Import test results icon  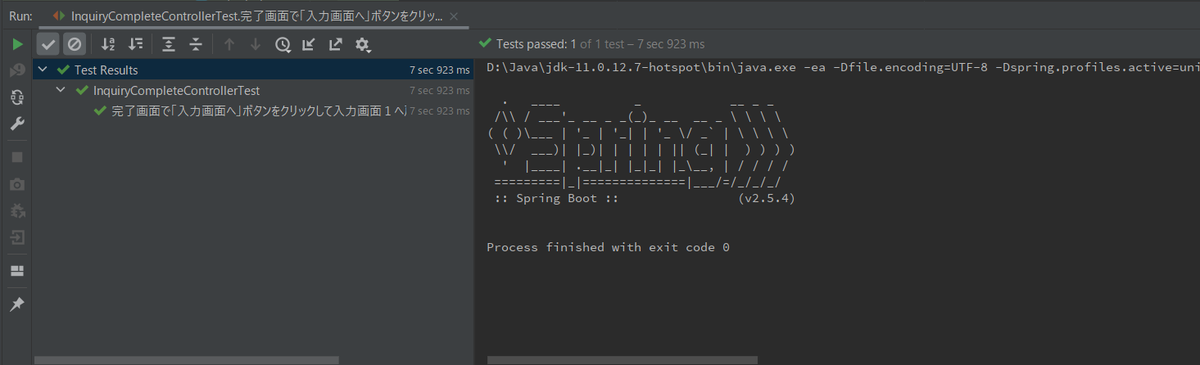309,44
